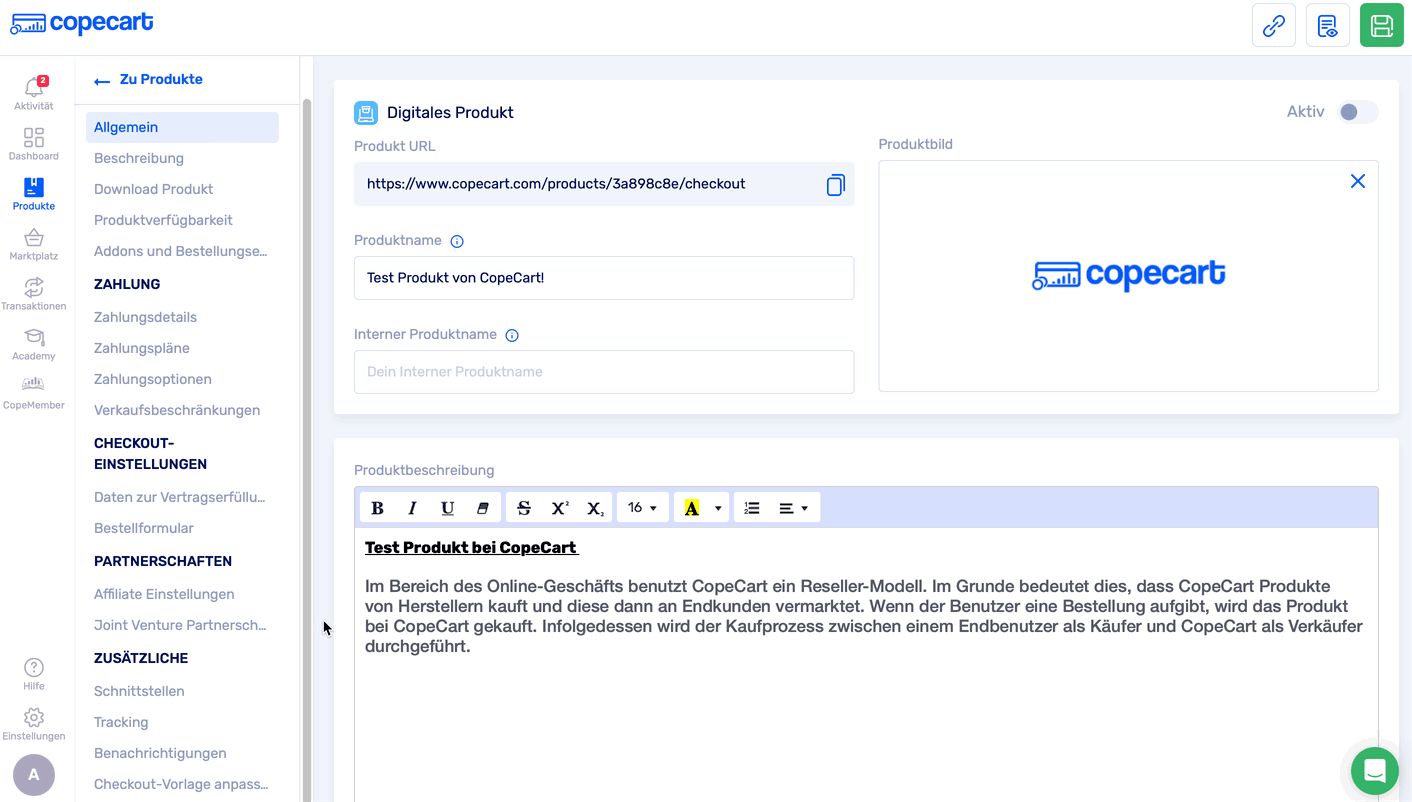Viewport: 1412px width, 802px height.
Task: Go back via Zu Produkte link
Action: coord(148,79)
